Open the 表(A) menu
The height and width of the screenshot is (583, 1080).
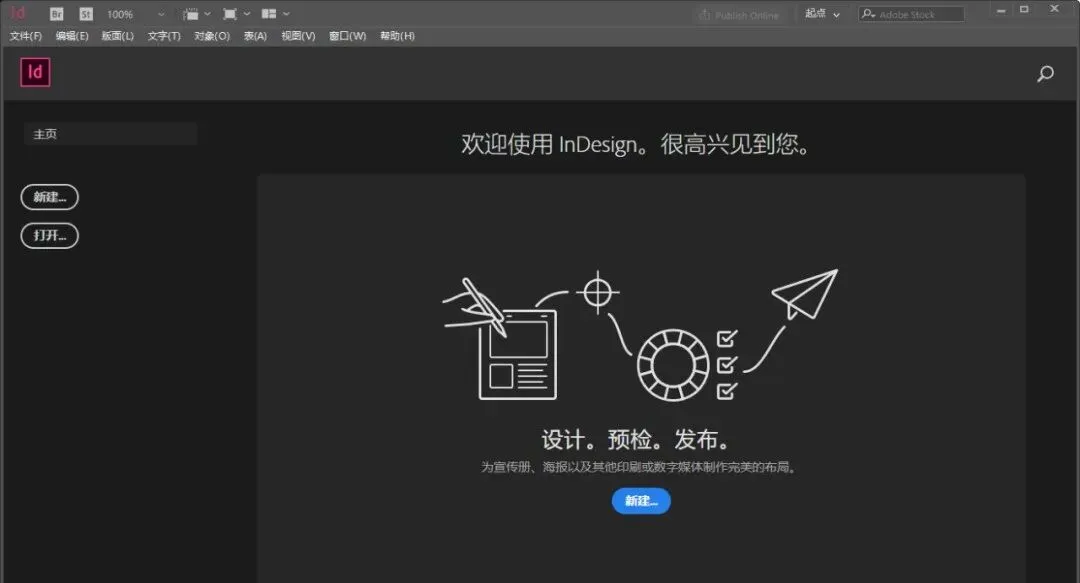(x=255, y=36)
